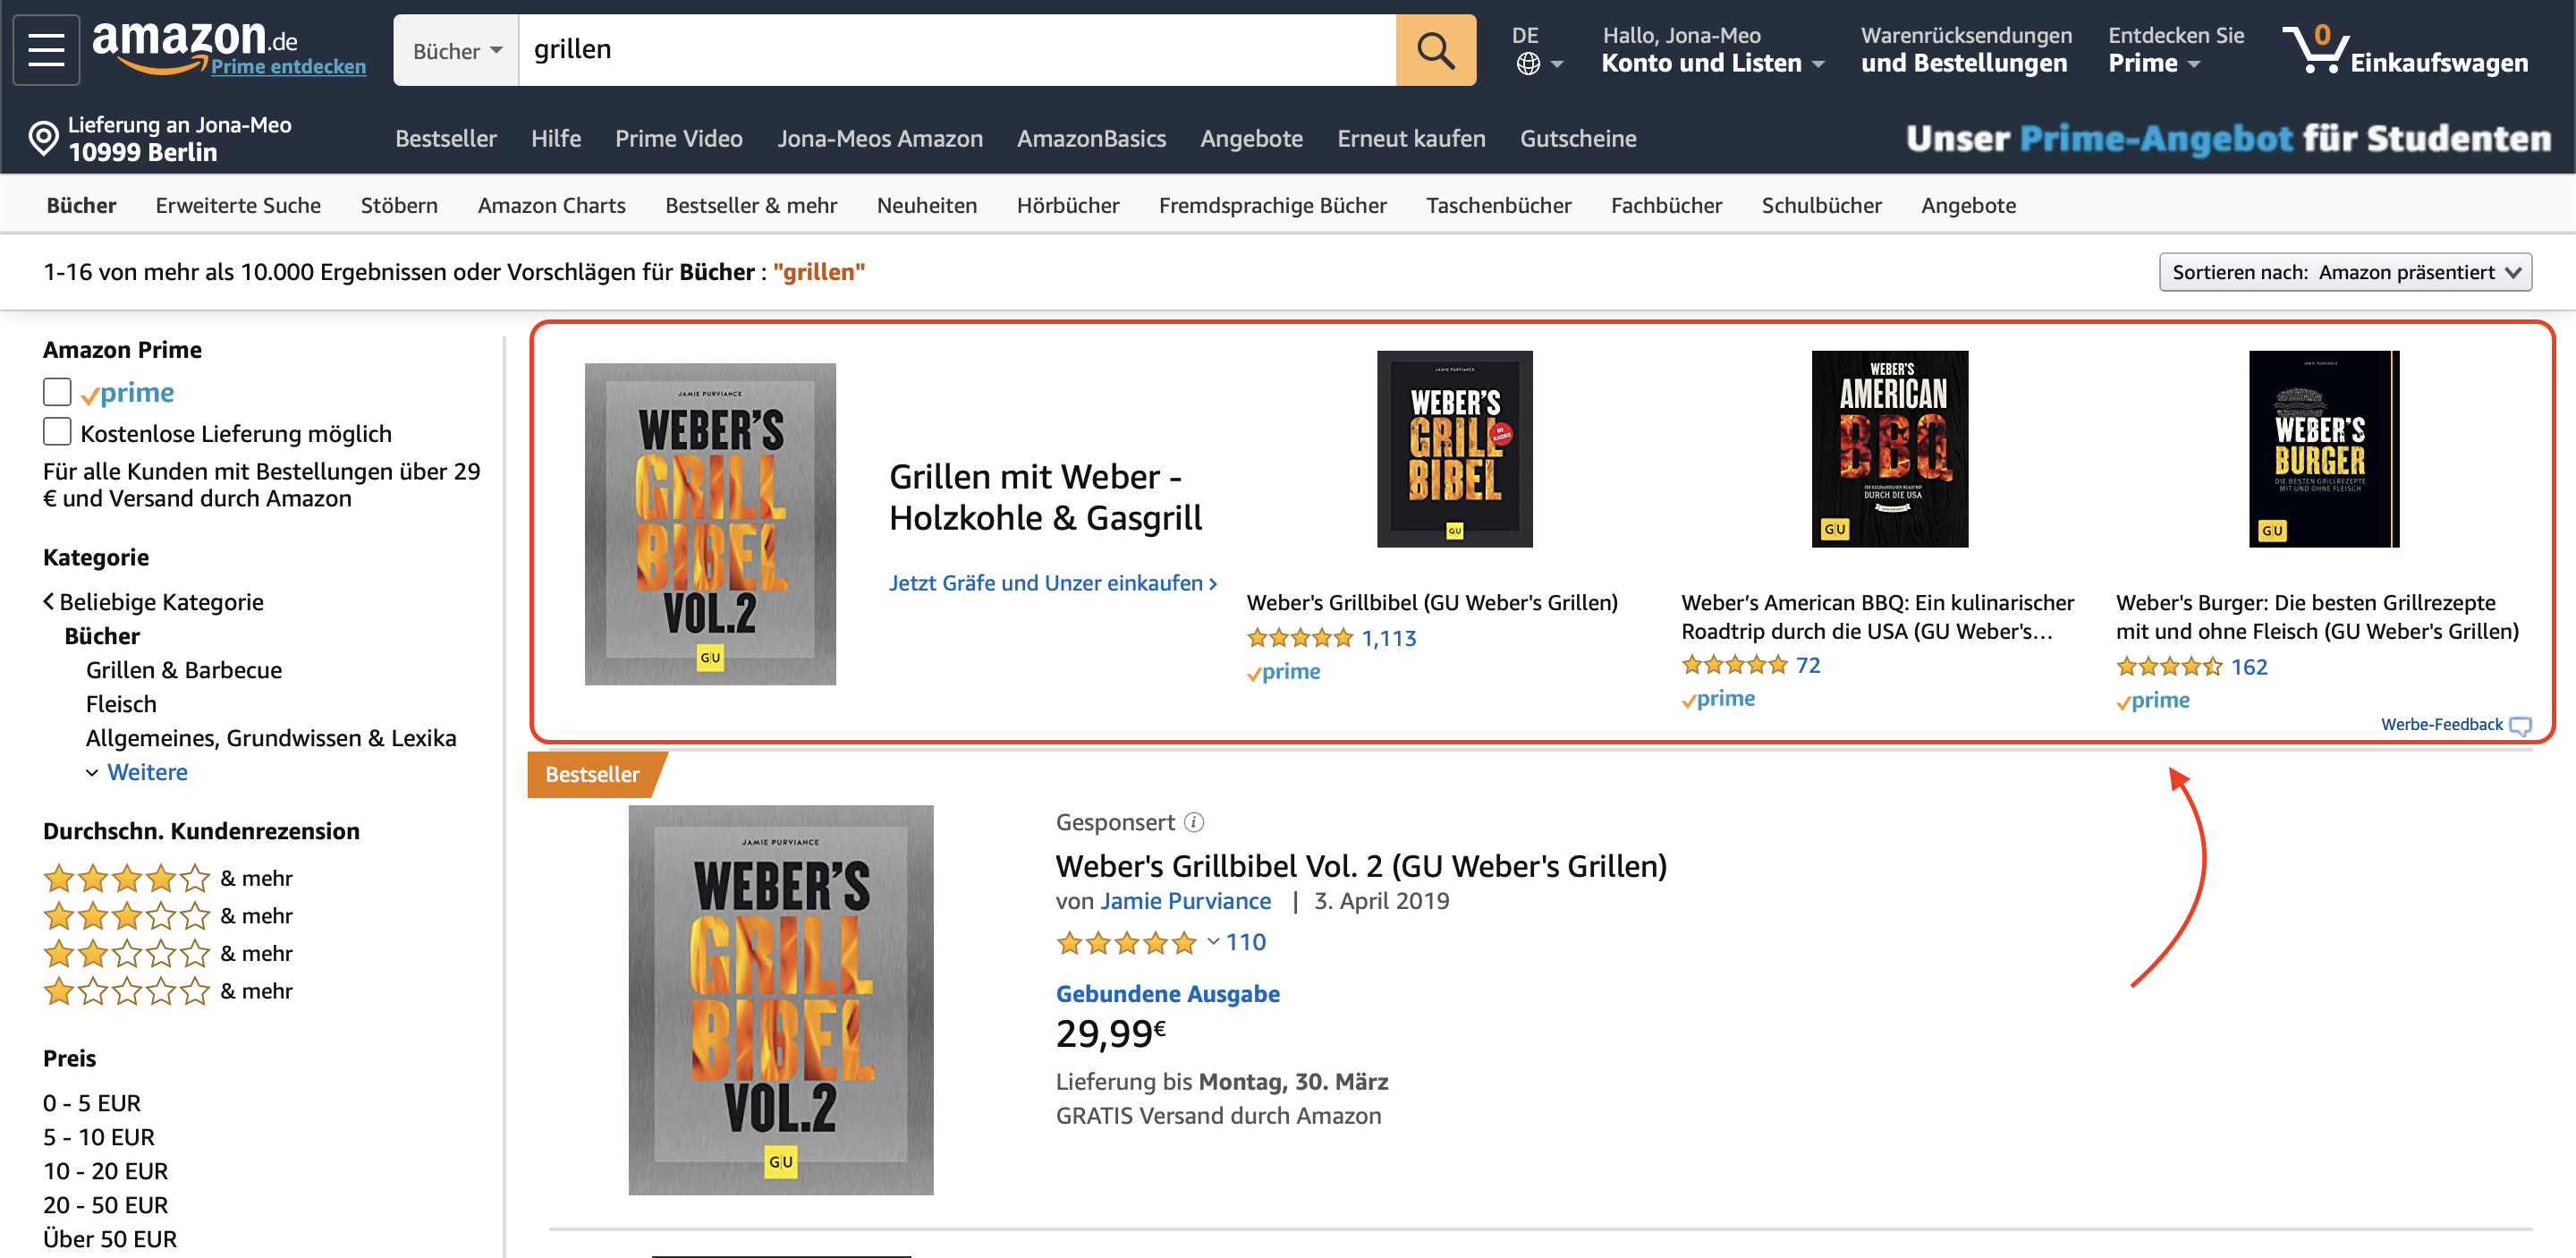Click the back chevron before Beliebige Kategorie

47,601
